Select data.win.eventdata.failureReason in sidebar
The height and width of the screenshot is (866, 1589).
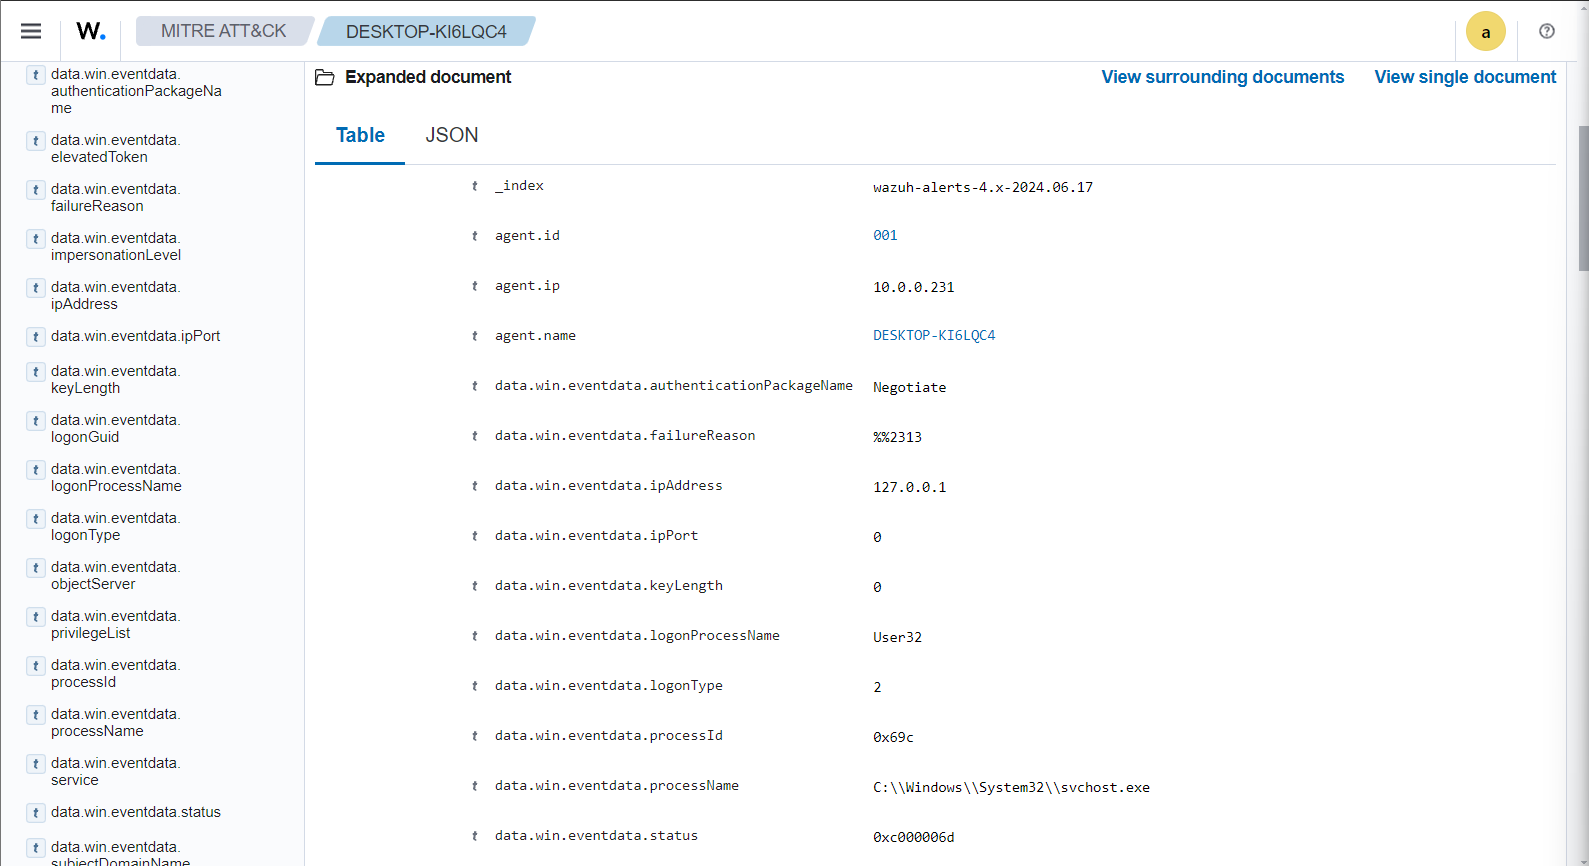pyautogui.click(x=115, y=197)
